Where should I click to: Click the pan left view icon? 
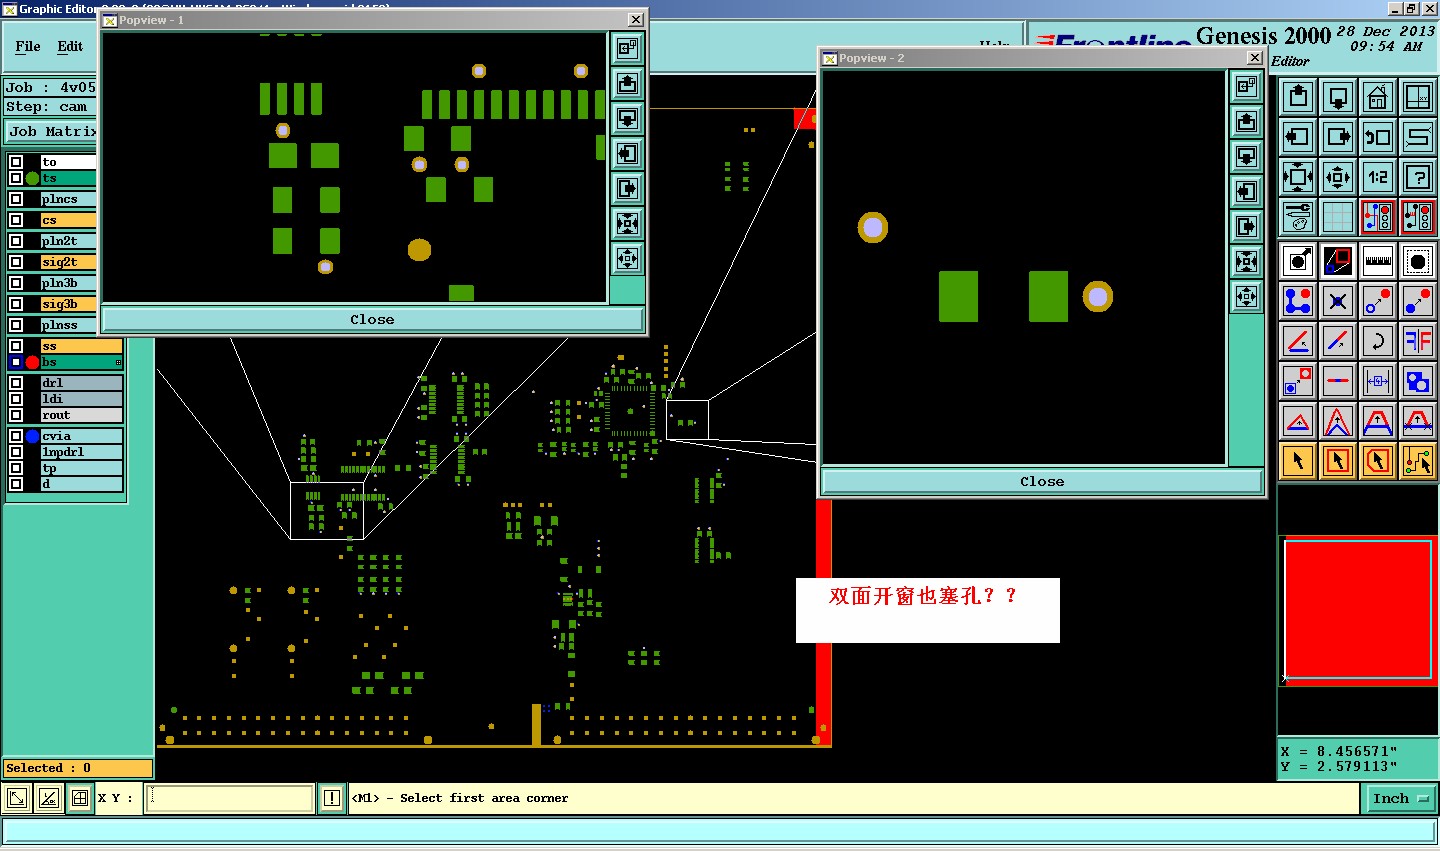[1298, 137]
